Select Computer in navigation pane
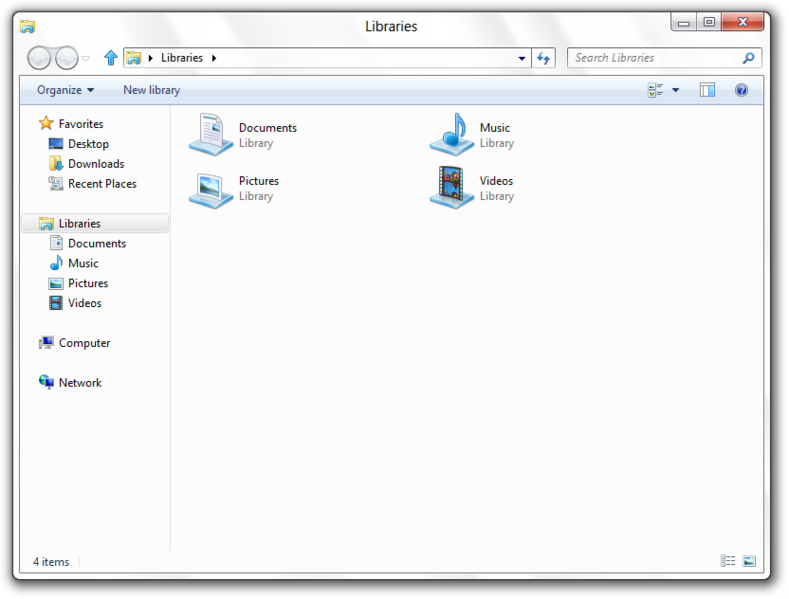Screen dimensions: 789x599 74,343
